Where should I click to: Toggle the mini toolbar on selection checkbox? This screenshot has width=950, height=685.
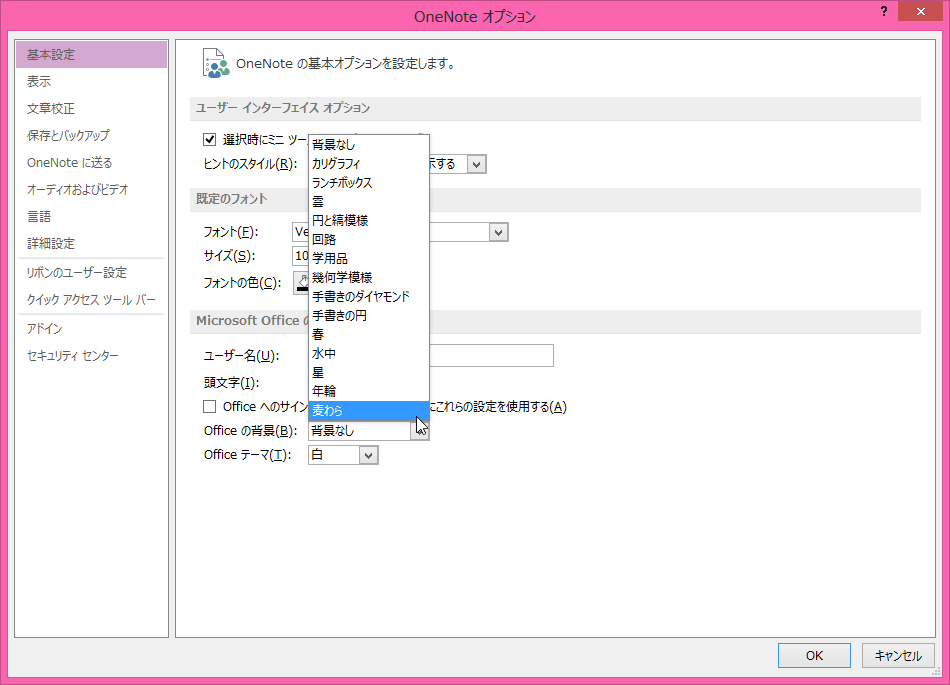click(210, 140)
